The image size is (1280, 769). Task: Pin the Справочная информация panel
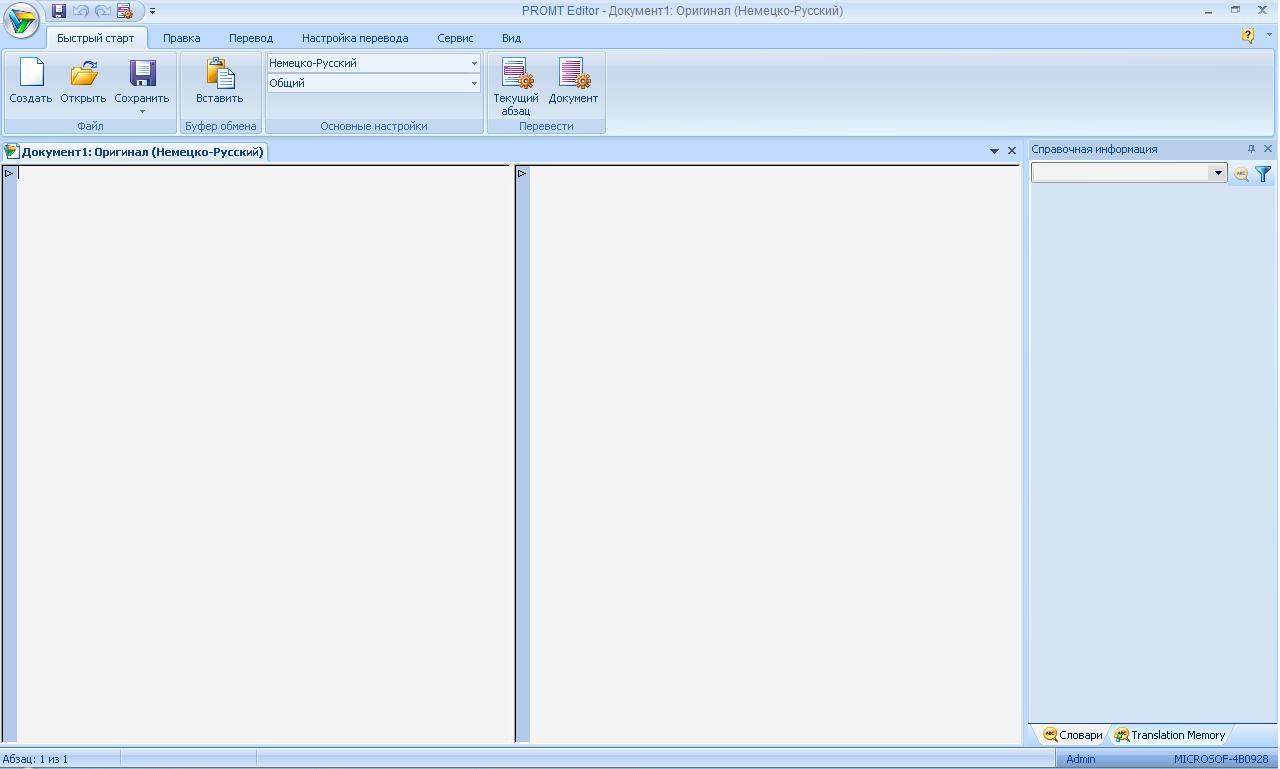[1251, 149]
